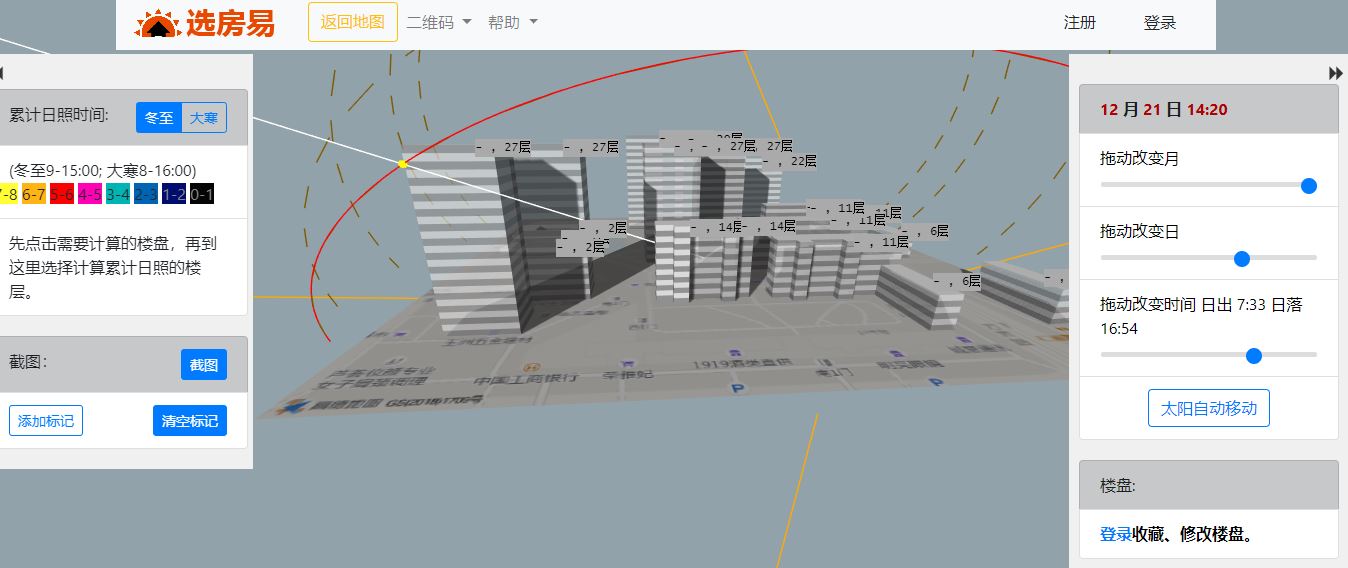Open 登录 in the top navigation bar
1348x568 pixels.
[1160, 22]
